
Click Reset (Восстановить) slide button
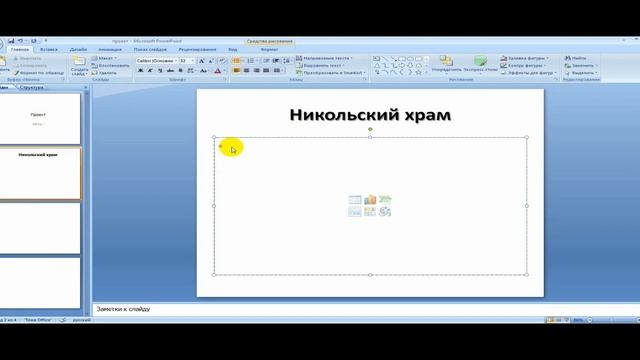(111, 65)
